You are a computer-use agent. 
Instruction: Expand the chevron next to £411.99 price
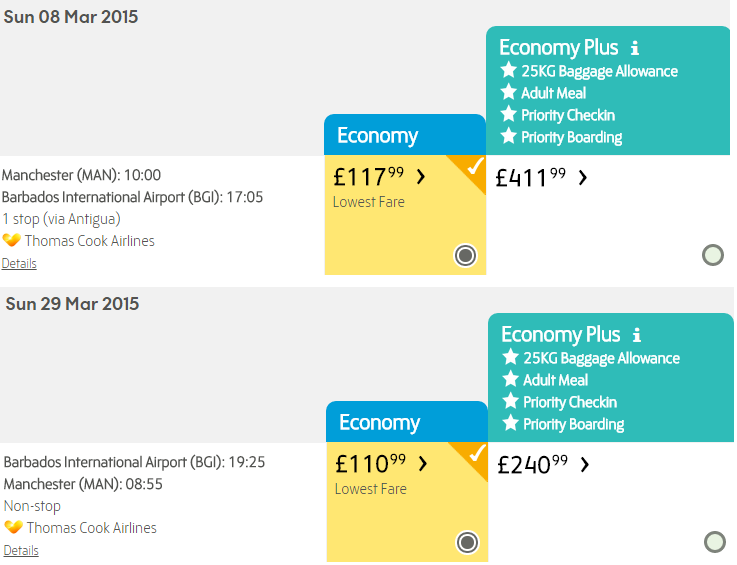tap(583, 177)
